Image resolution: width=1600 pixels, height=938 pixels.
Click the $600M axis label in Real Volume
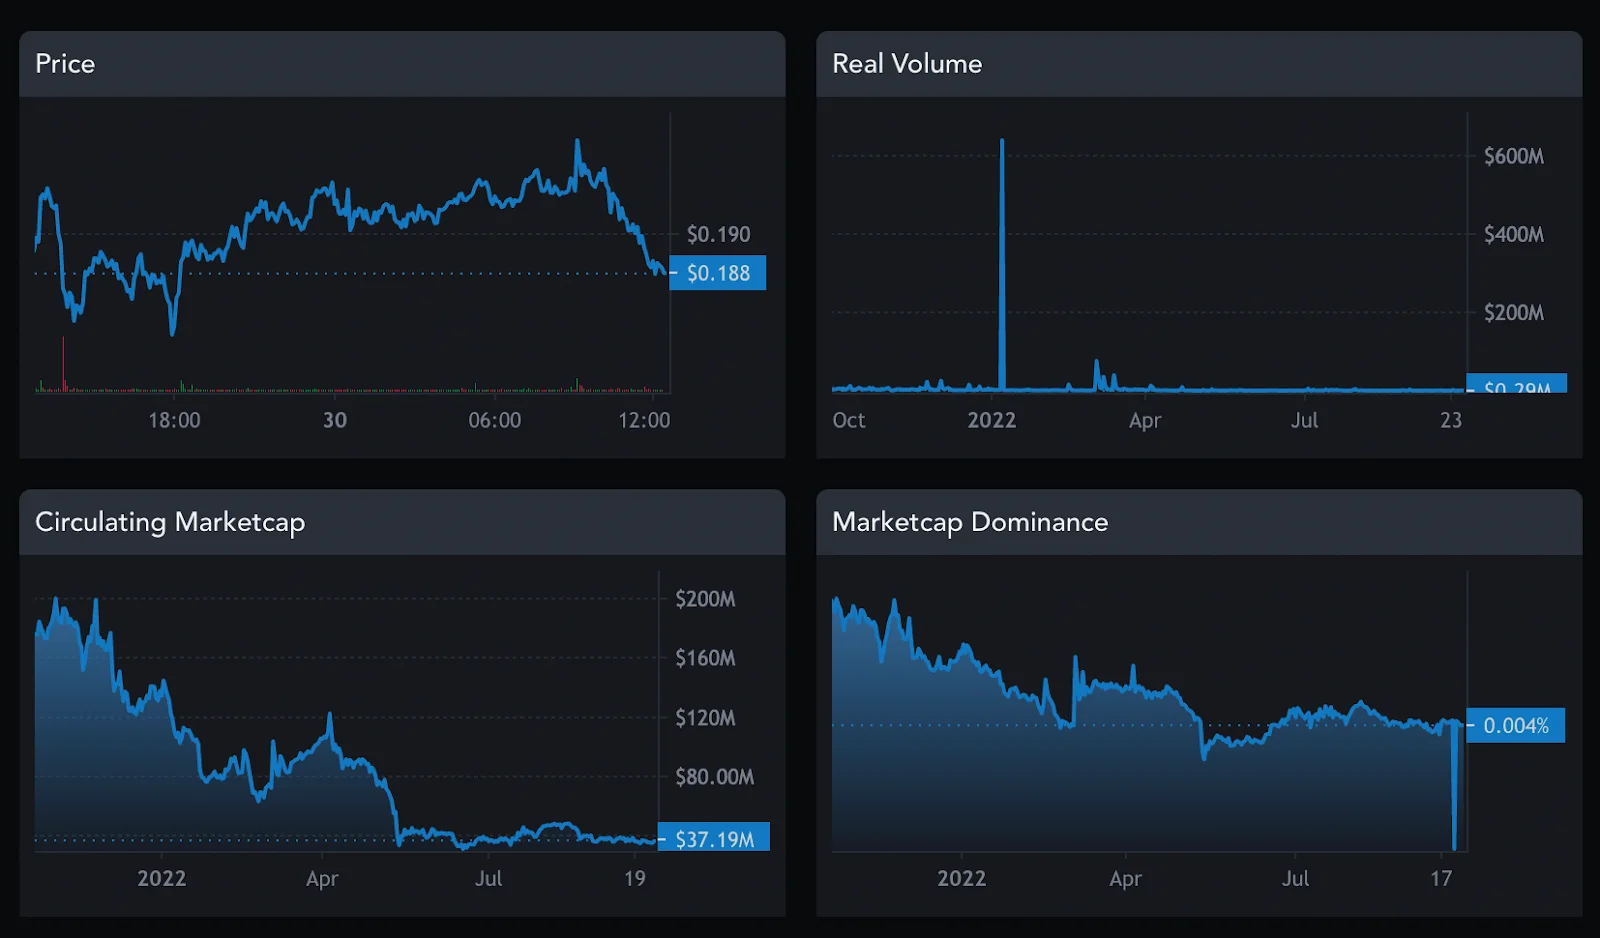tap(1513, 156)
